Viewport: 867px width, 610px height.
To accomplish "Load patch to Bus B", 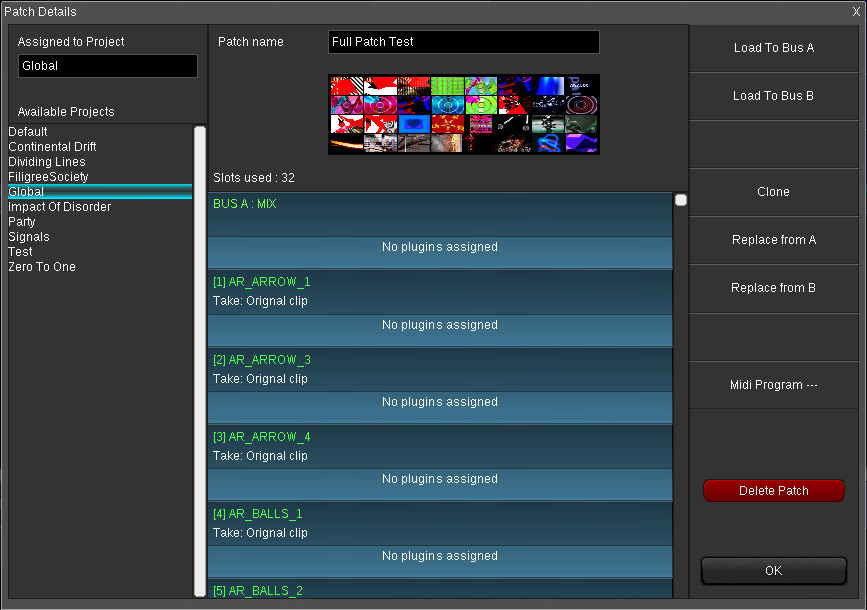I will pos(773,96).
